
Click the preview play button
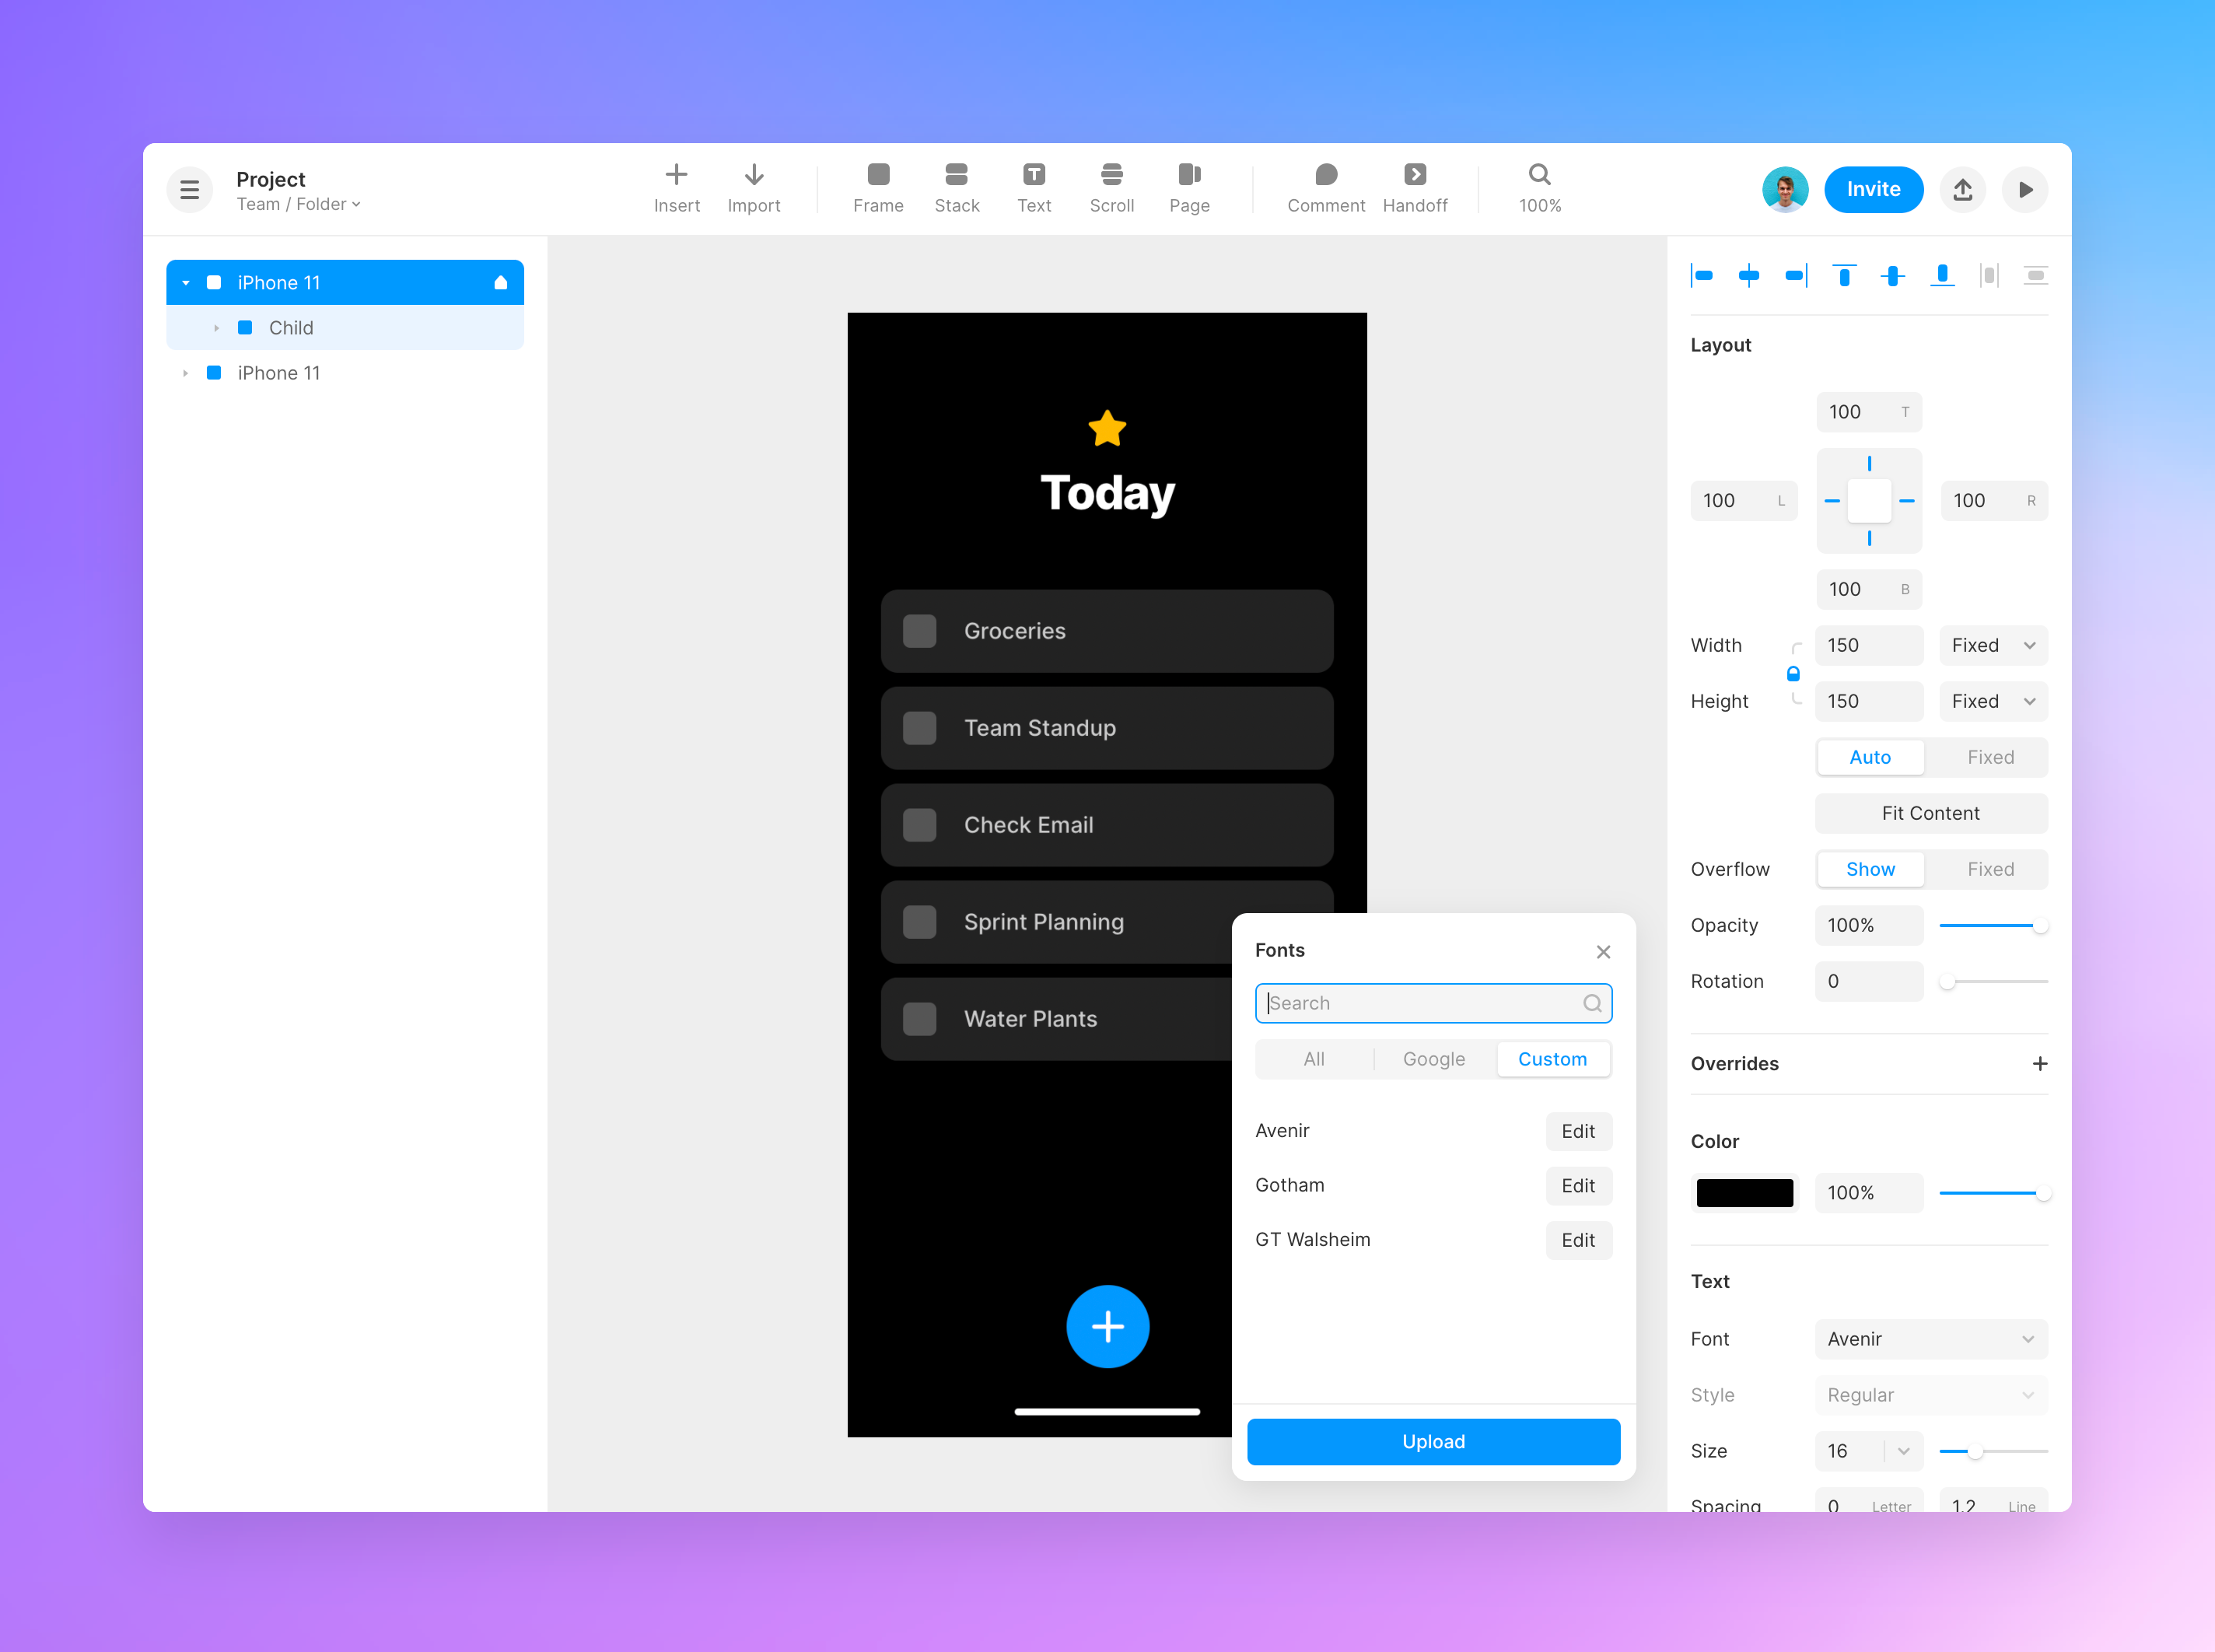point(2025,190)
